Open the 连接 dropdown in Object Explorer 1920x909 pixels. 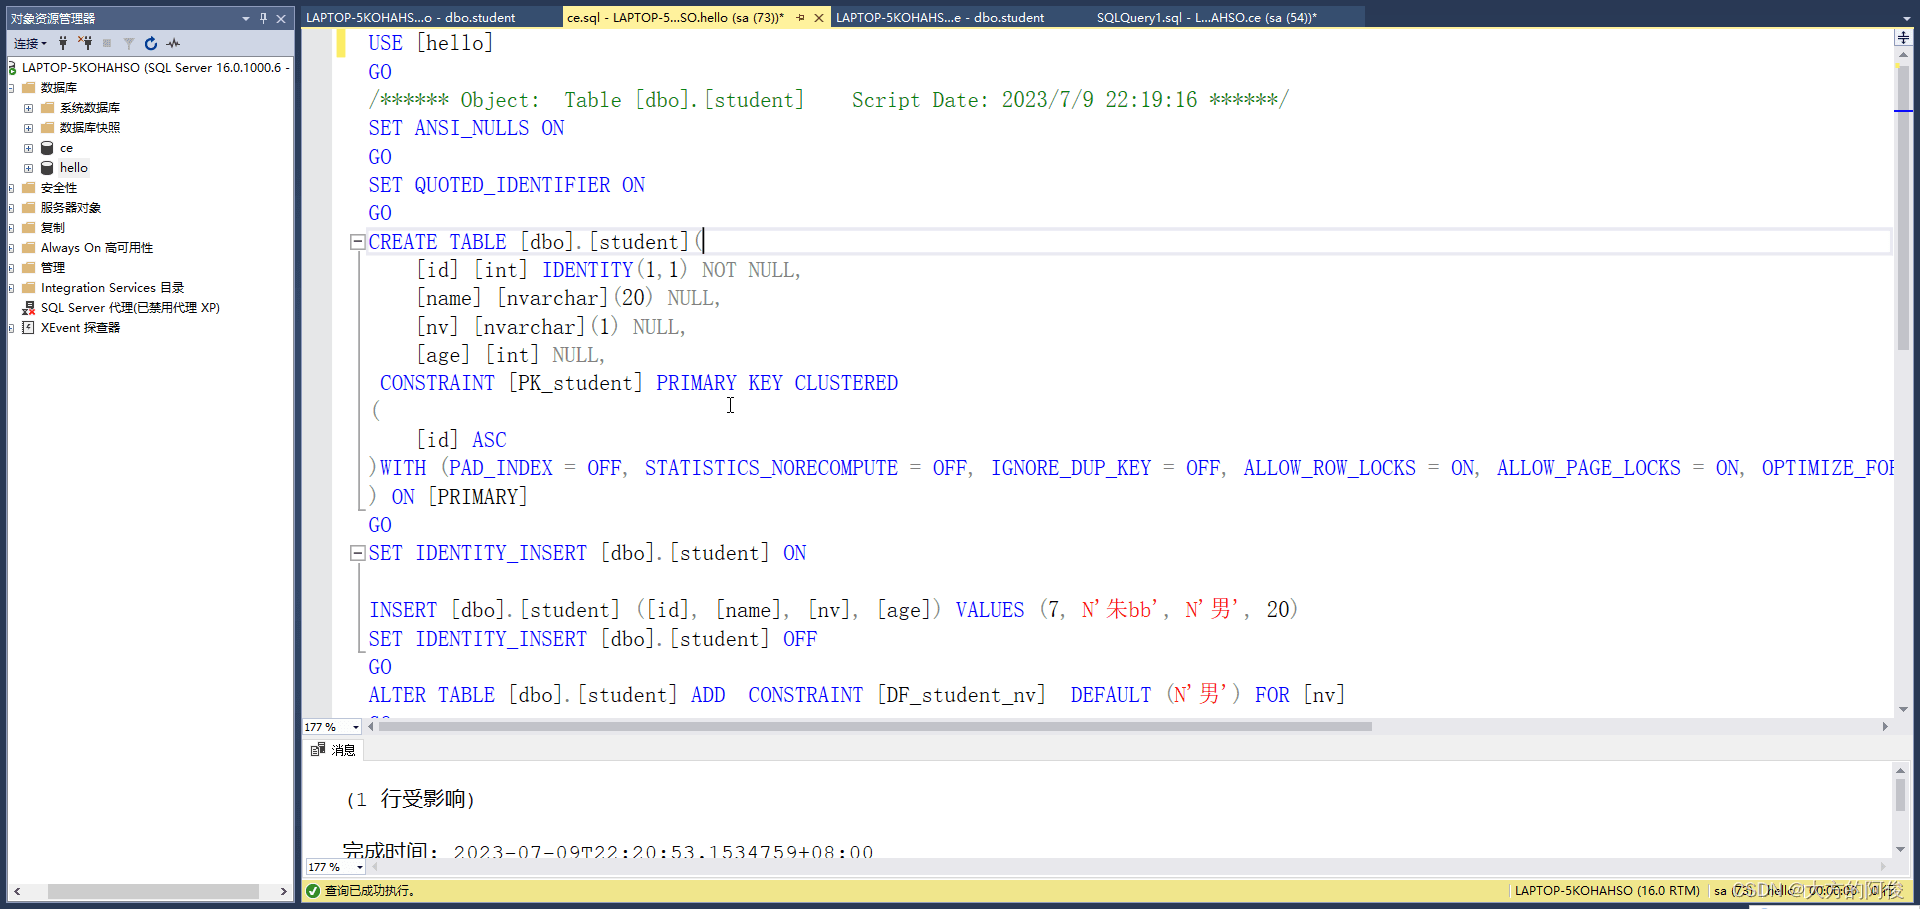click(30, 43)
